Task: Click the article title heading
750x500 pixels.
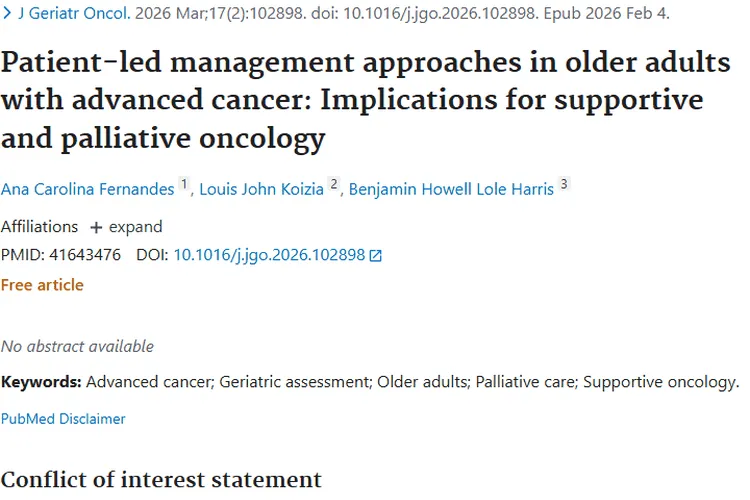Action: tap(365, 100)
